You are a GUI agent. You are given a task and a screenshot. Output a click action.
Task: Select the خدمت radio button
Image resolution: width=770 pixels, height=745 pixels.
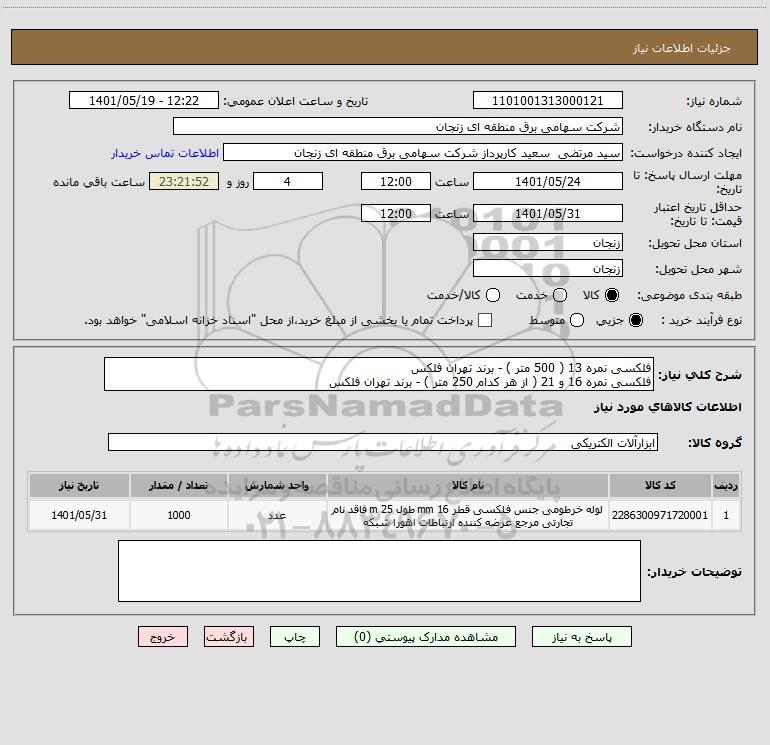coord(560,295)
